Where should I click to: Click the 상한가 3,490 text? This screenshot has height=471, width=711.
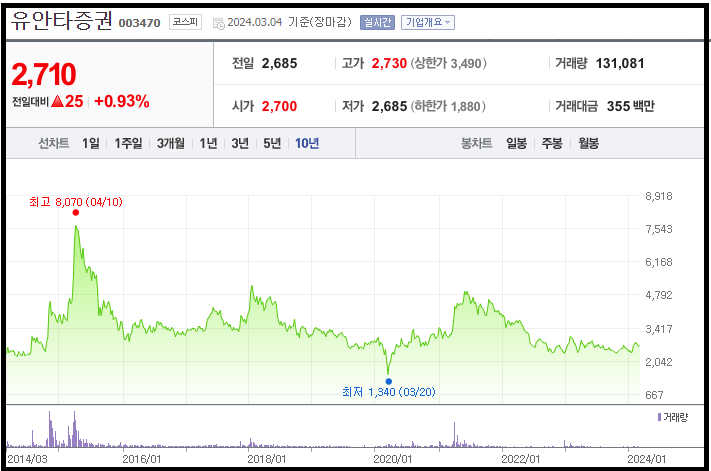[x=448, y=63]
